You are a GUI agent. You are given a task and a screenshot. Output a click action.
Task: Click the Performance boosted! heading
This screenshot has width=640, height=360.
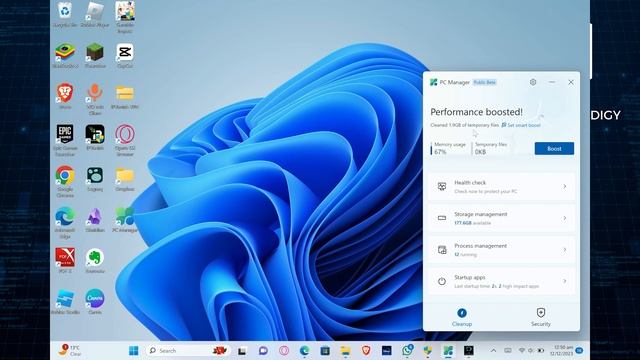tap(476, 112)
